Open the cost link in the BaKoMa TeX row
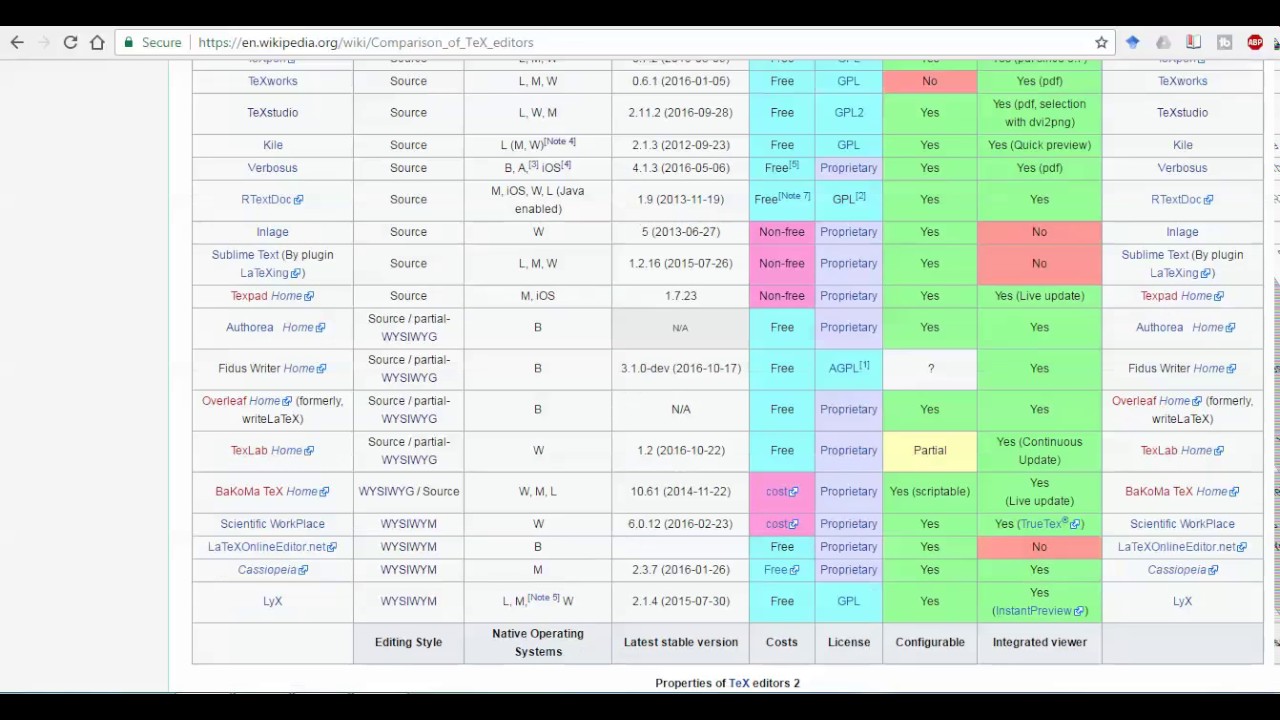1280x720 pixels. tap(782, 491)
